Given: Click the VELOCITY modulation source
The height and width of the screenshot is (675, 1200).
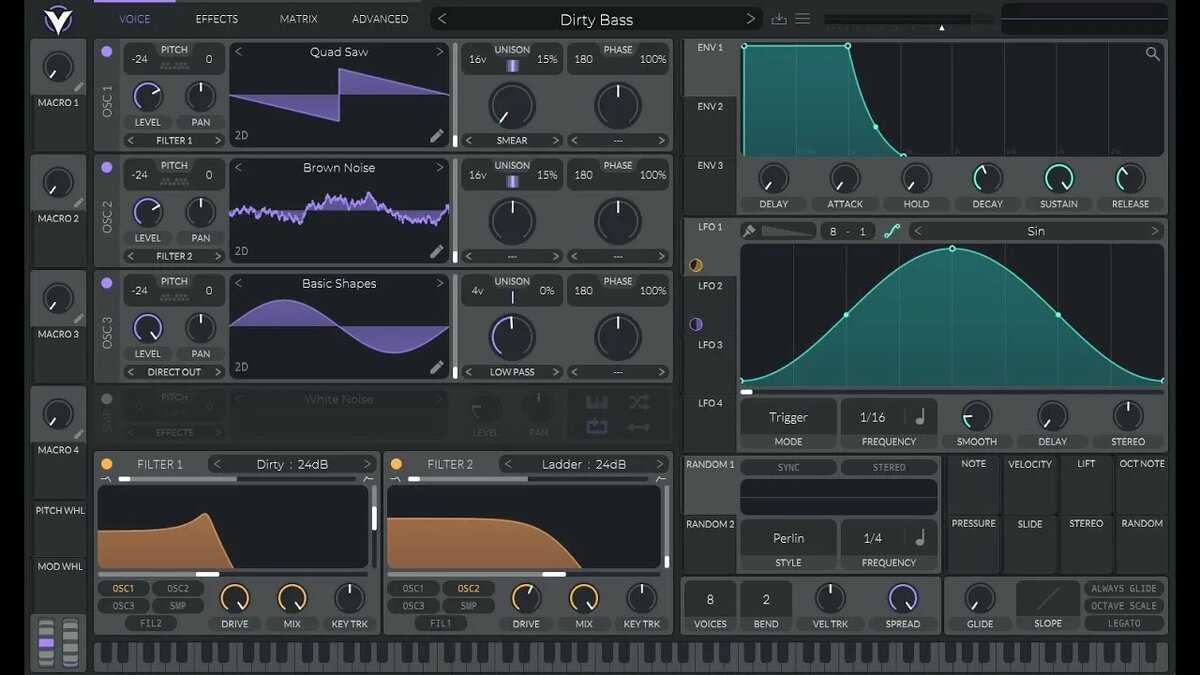Looking at the screenshot, I should coord(1030,484).
